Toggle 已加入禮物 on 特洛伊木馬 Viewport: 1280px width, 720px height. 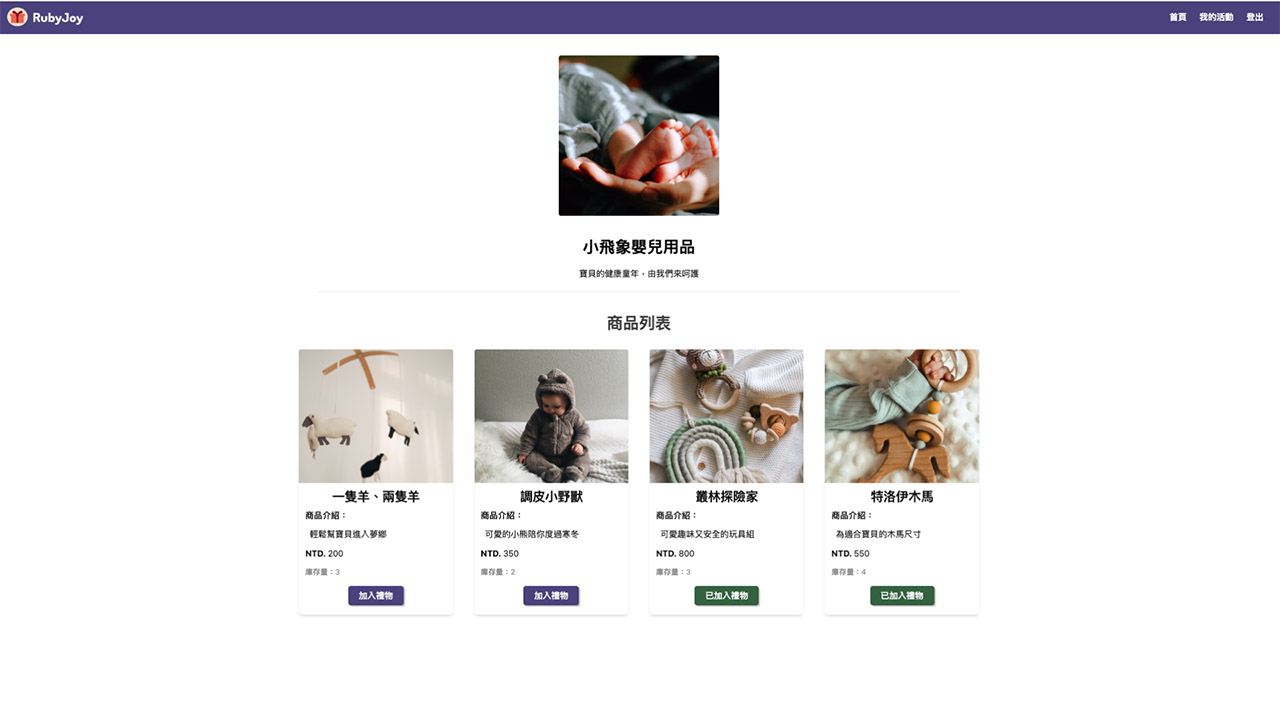click(x=902, y=596)
